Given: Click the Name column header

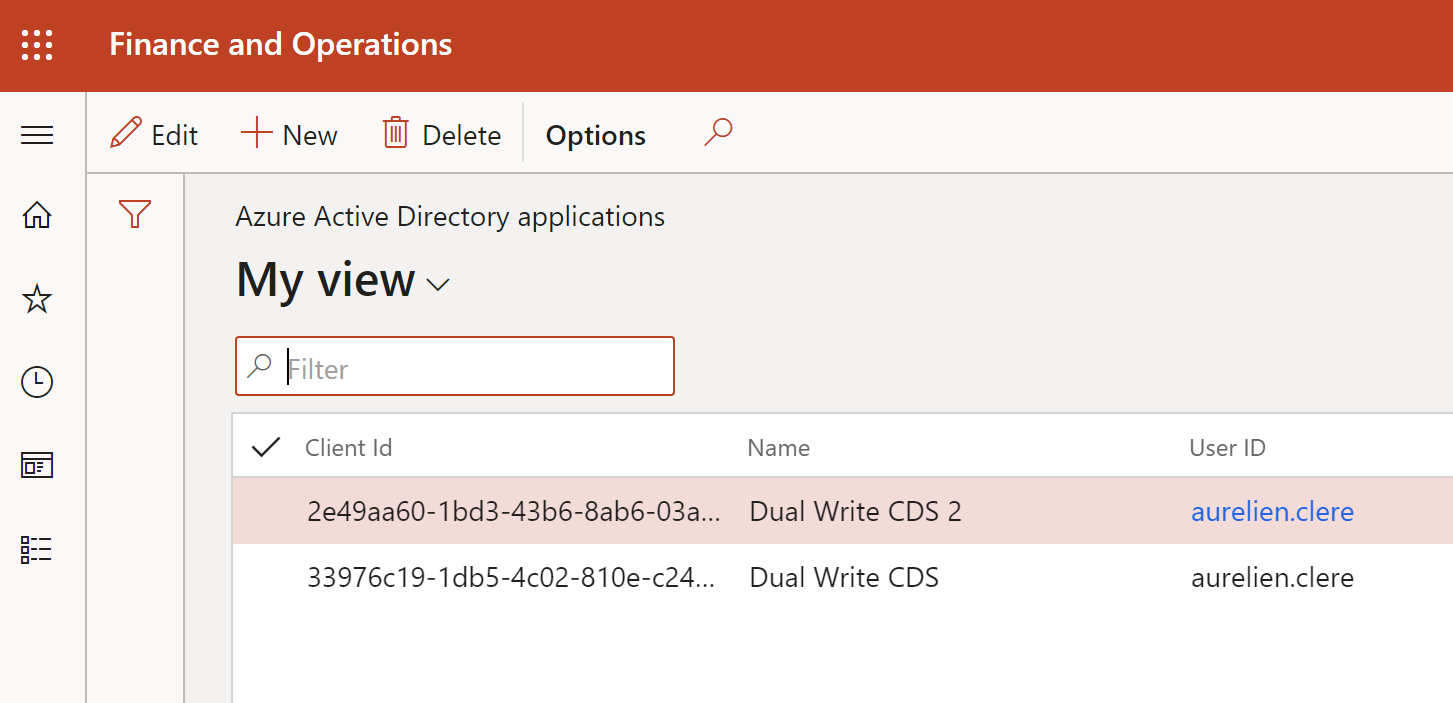Looking at the screenshot, I should click(778, 448).
